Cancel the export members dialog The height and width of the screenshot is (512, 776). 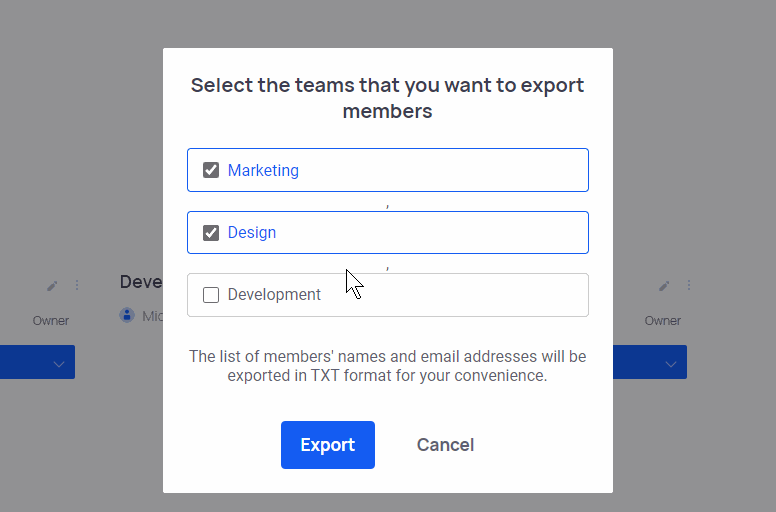tap(445, 445)
